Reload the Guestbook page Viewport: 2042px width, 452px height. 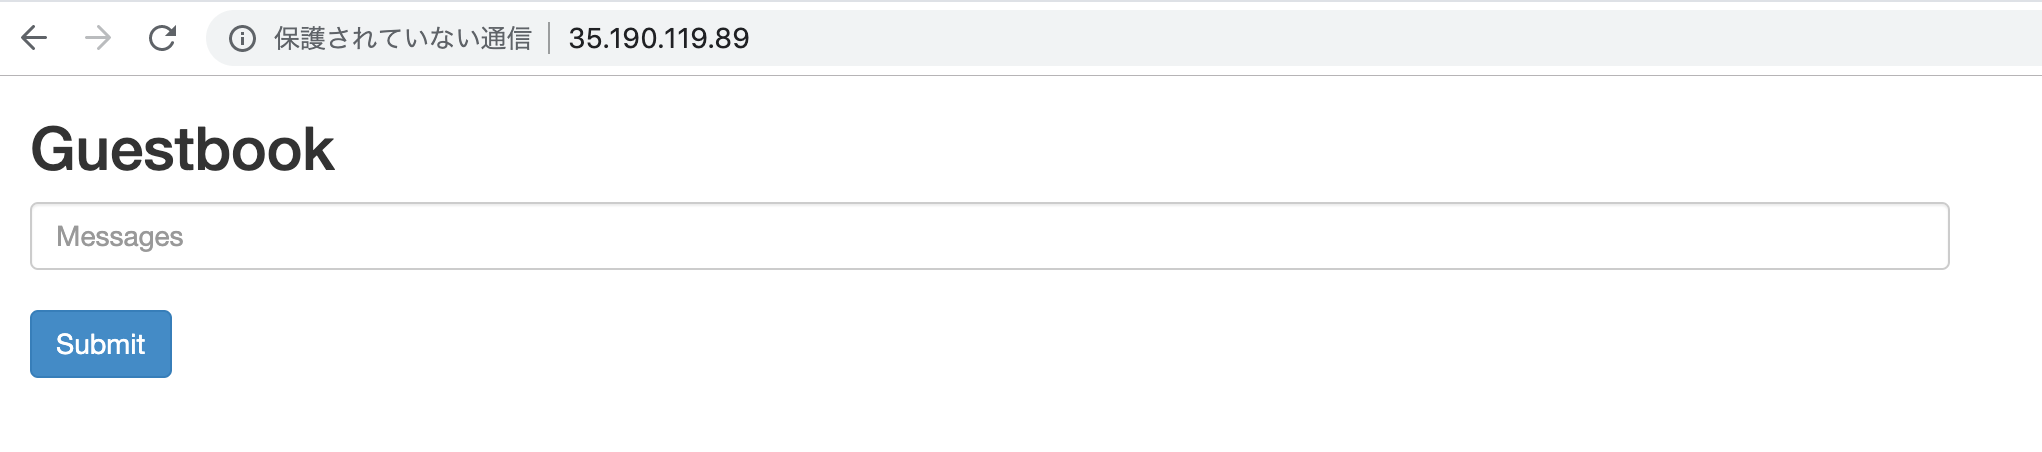[x=162, y=38]
